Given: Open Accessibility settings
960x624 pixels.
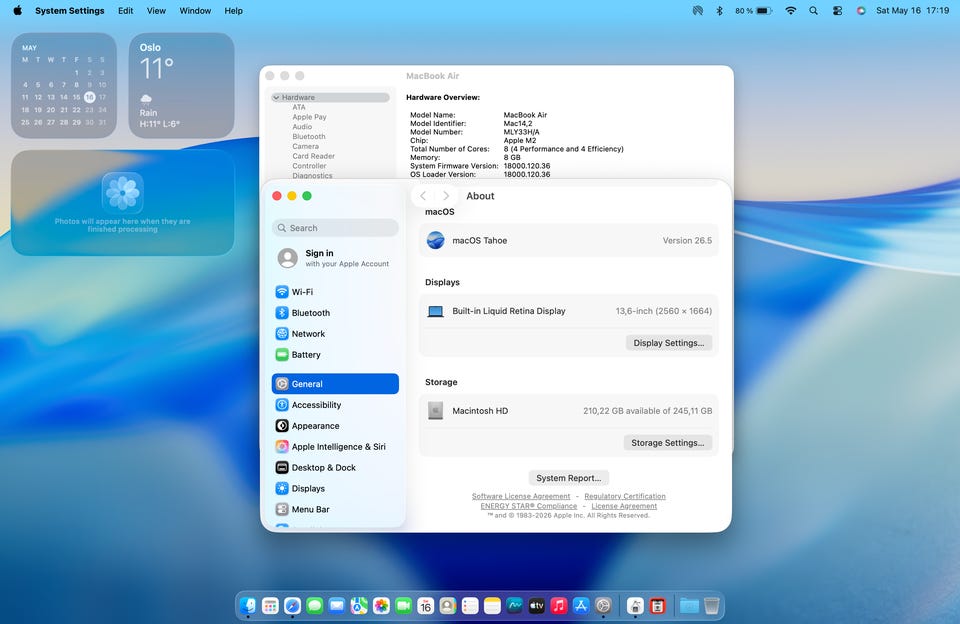Looking at the screenshot, I should (335, 405).
